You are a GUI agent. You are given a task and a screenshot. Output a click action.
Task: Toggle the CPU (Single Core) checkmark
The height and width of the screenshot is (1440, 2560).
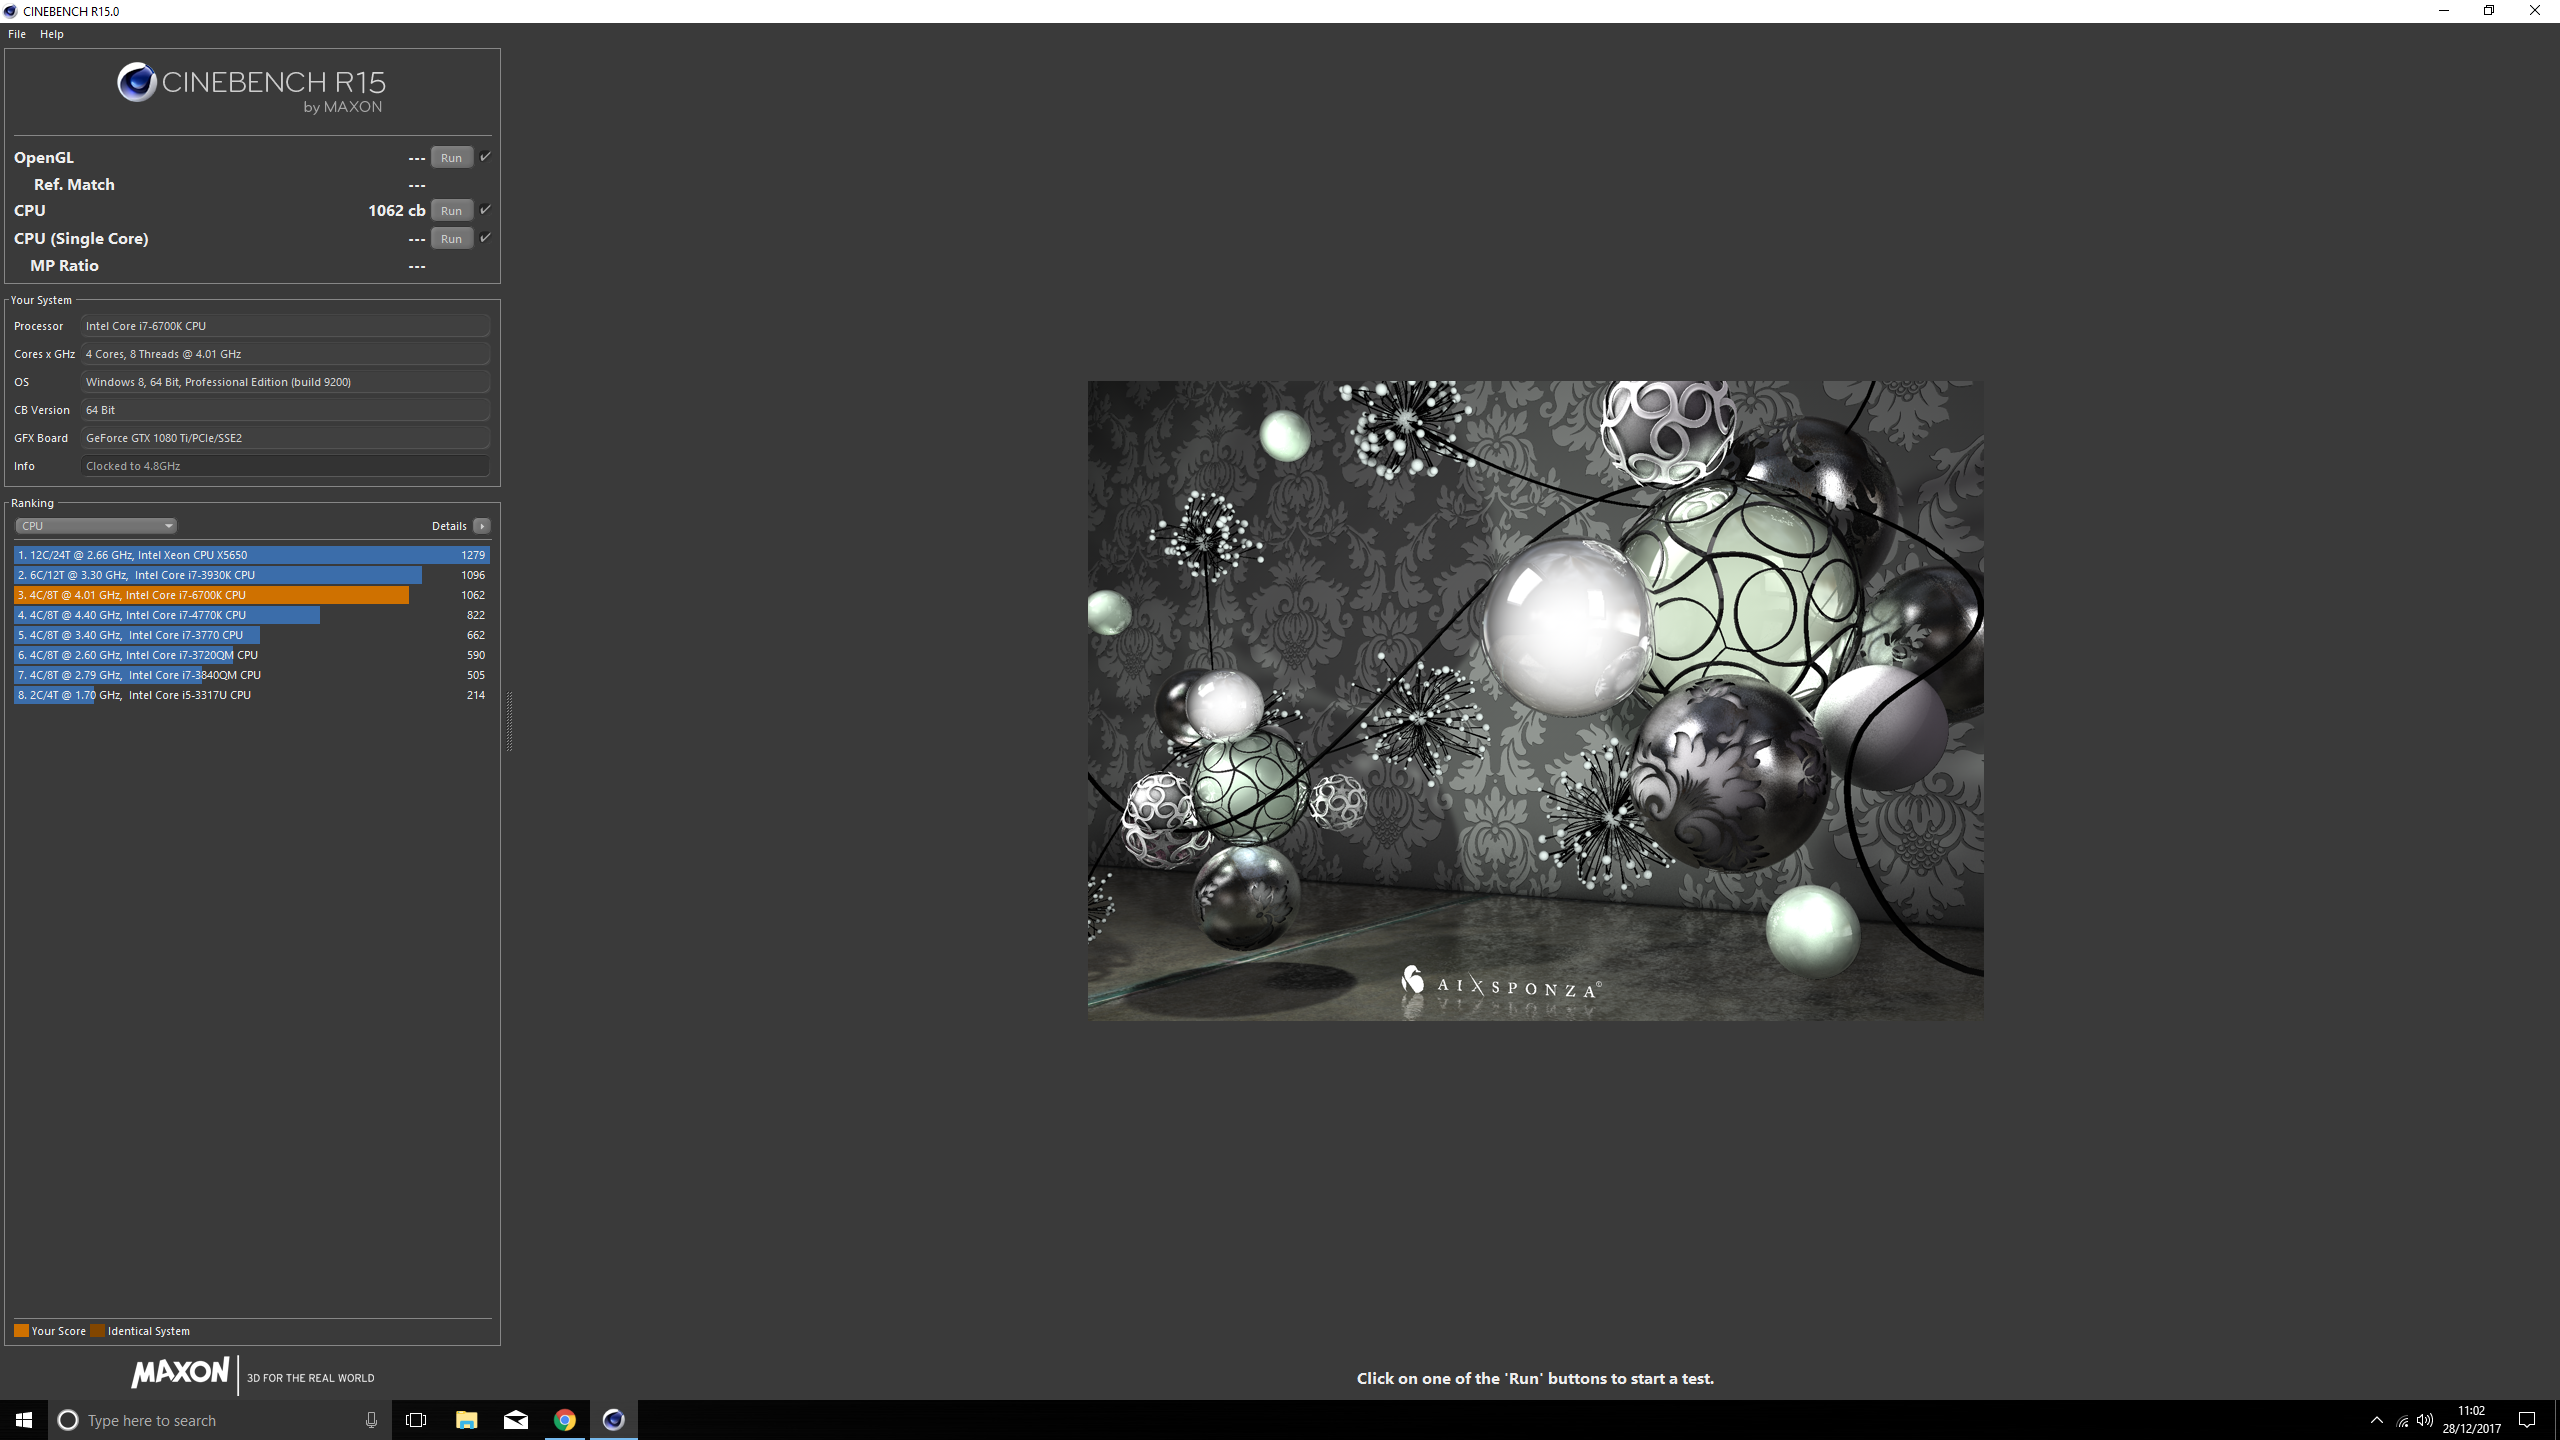tap(485, 238)
